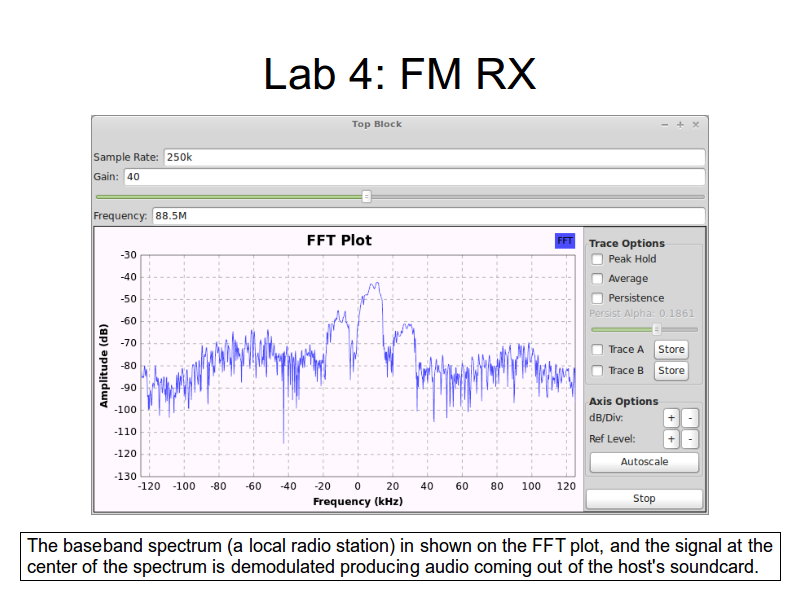Image resolution: width=800 pixels, height=600 pixels.
Task: Enable the Peak Hold checkbox
Action: (597, 259)
